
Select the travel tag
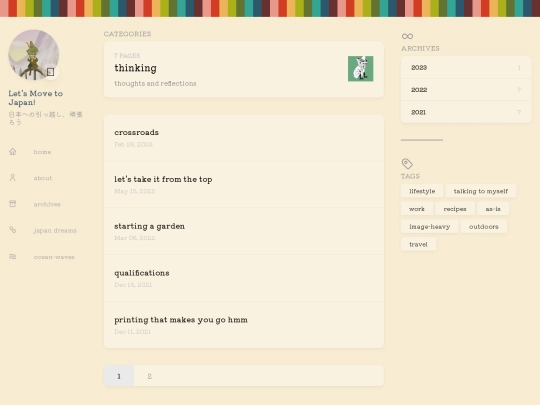tap(418, 245)
